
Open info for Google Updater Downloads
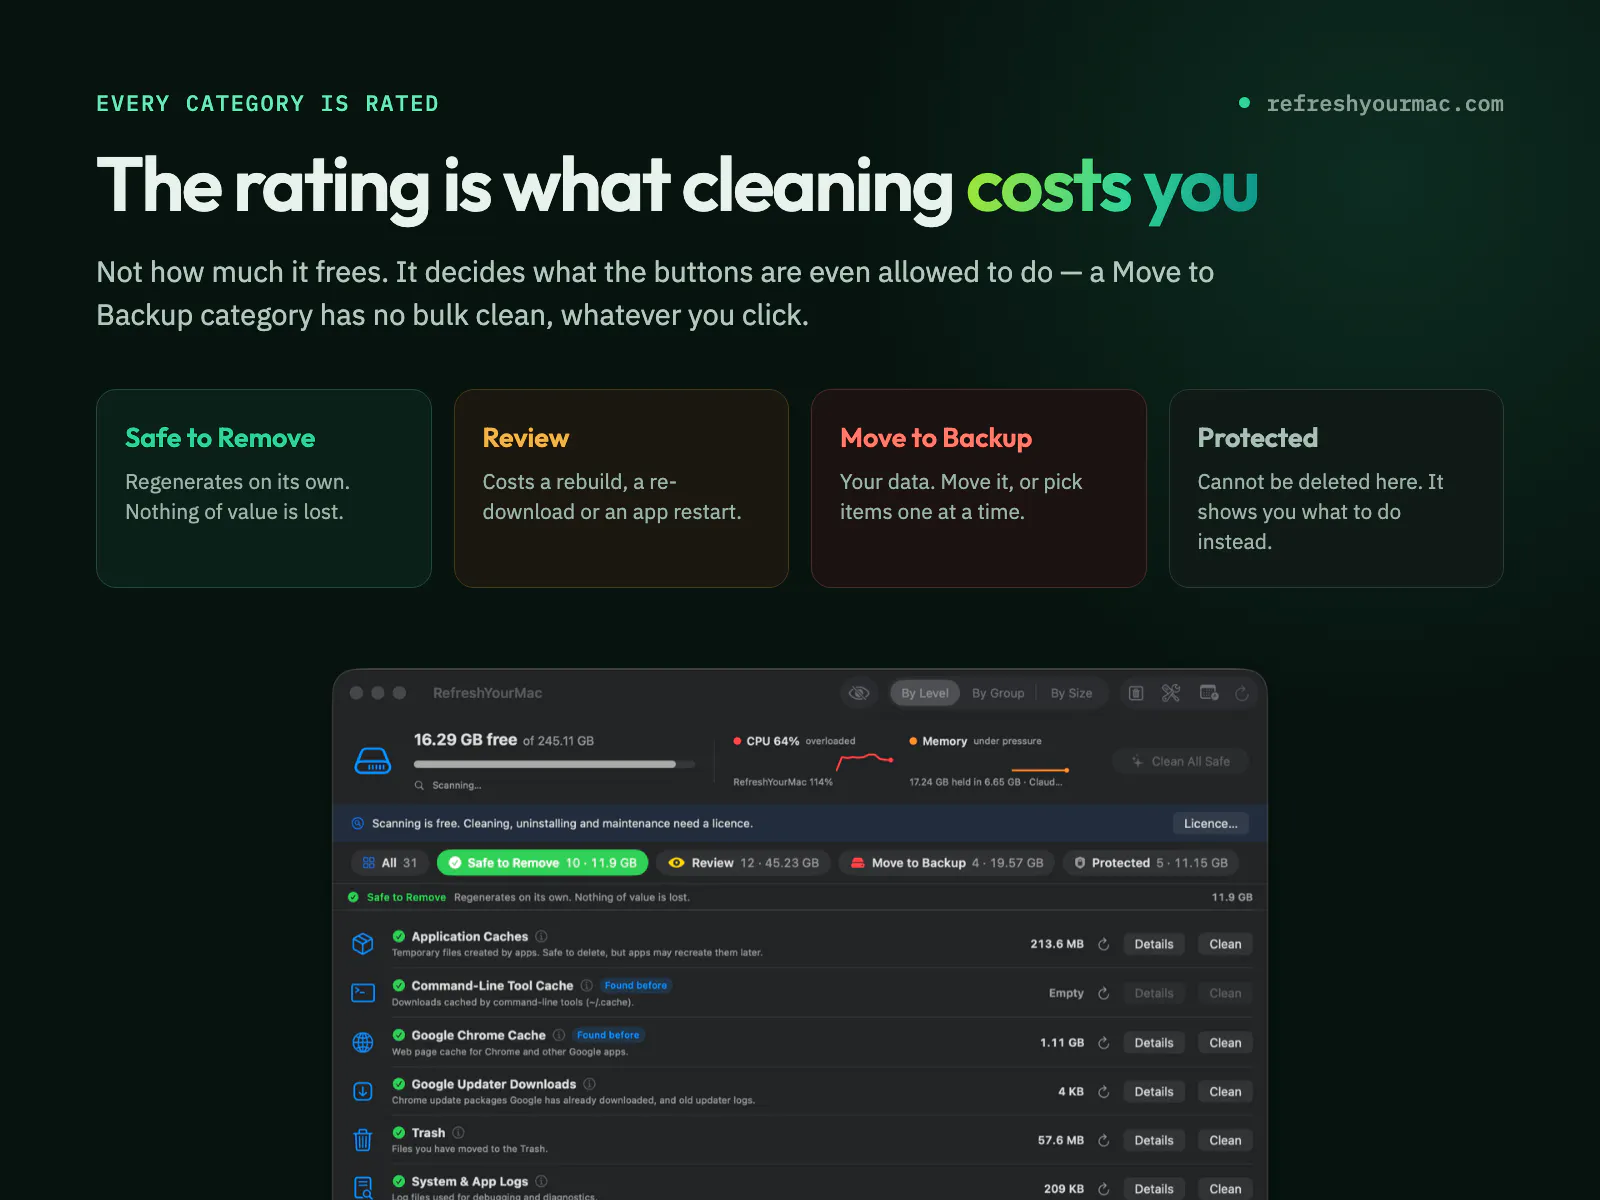pyautogui.click(x=589, y=1084)
